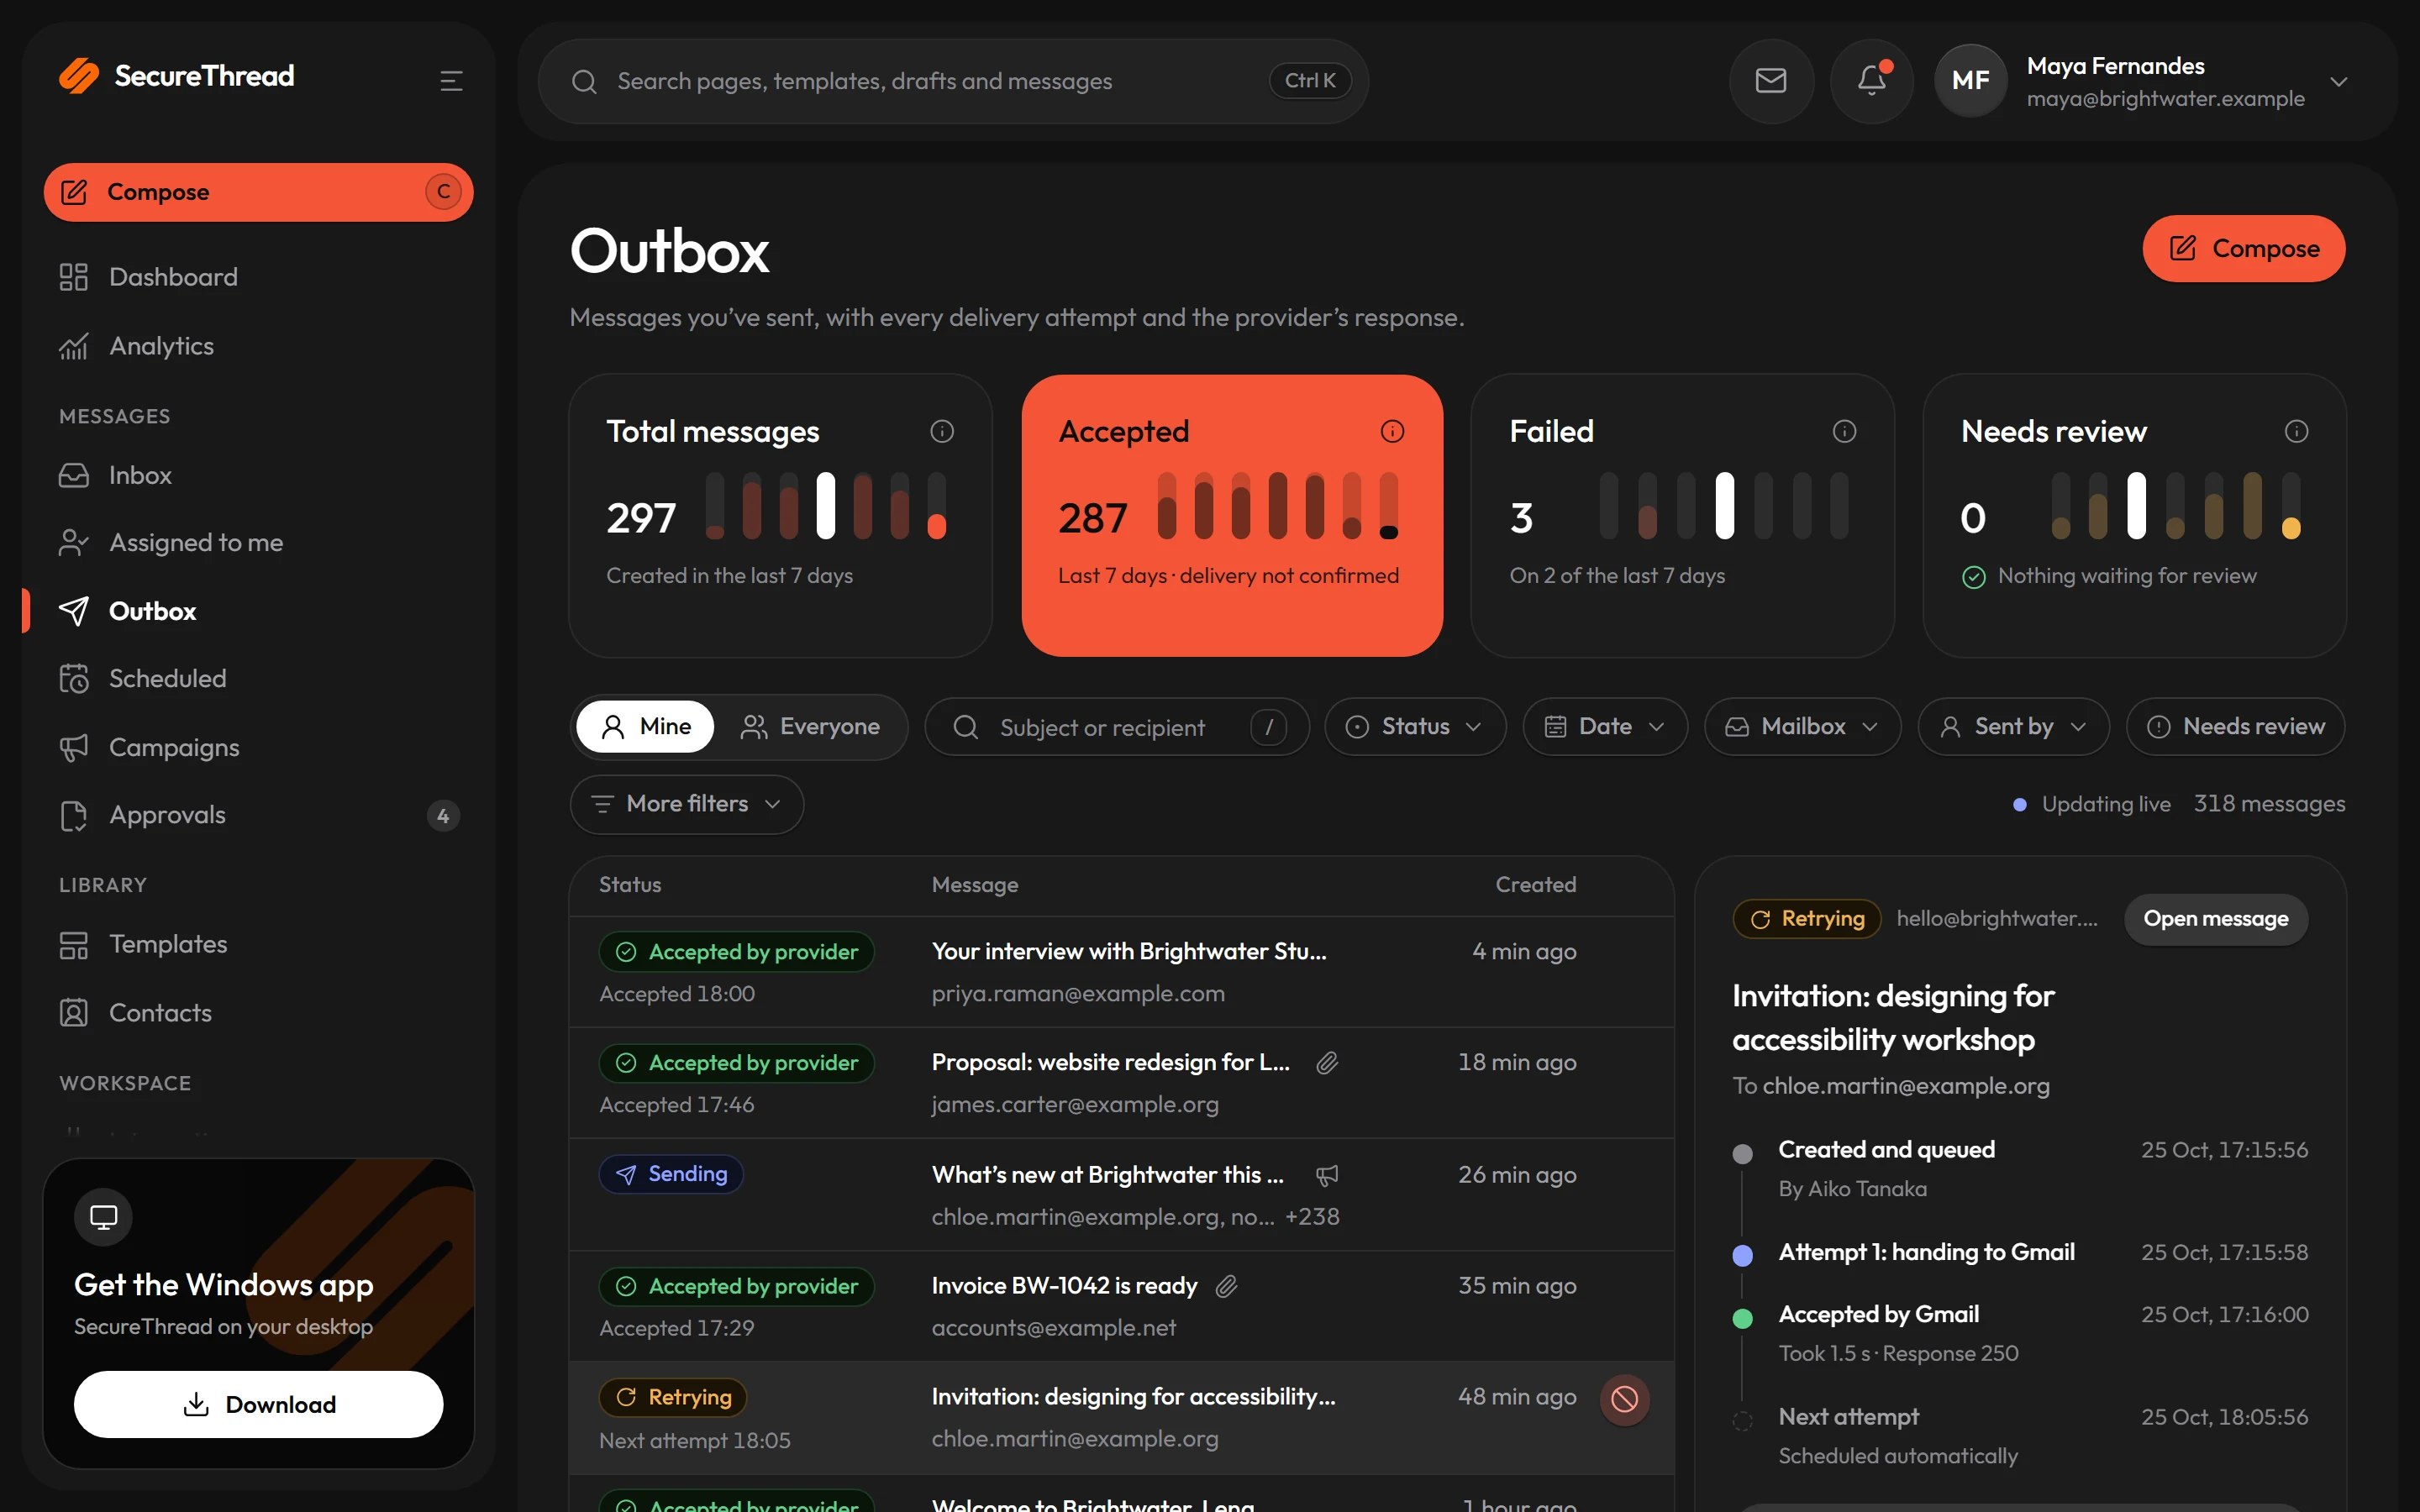Click the Contacts icon in sidebar

coord(73,1013)
